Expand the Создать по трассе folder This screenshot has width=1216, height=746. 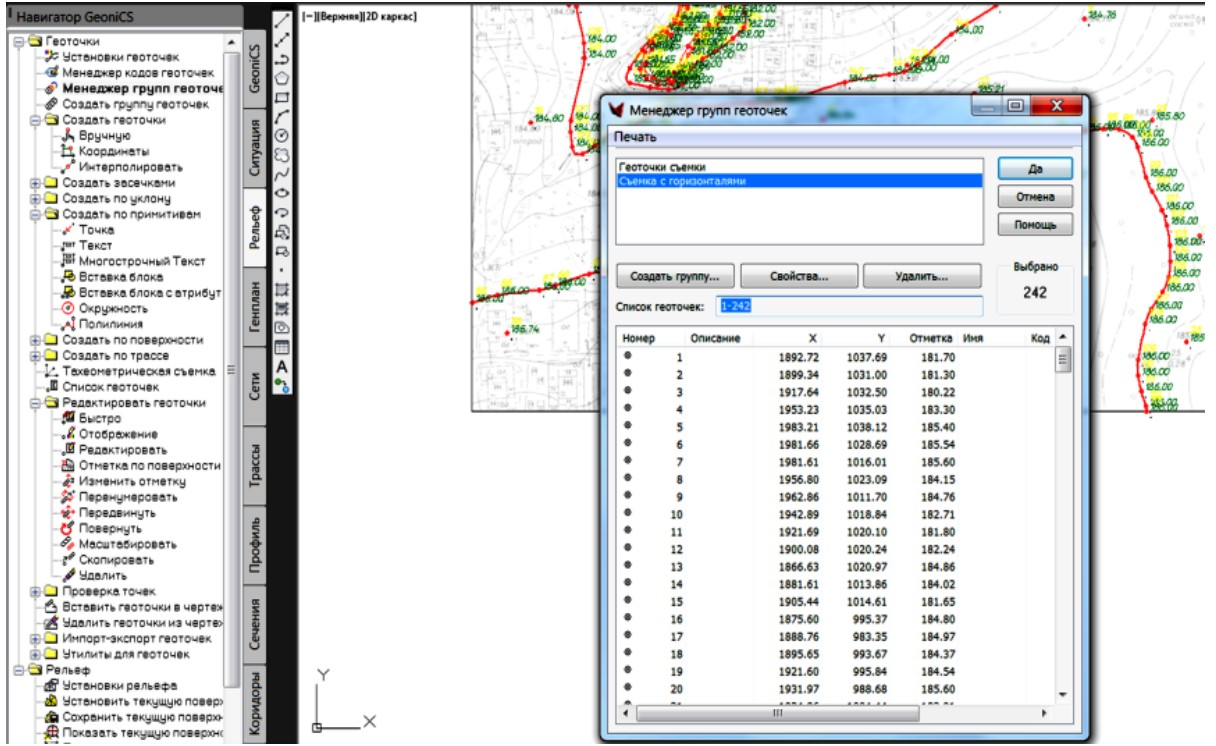(36, 356)
